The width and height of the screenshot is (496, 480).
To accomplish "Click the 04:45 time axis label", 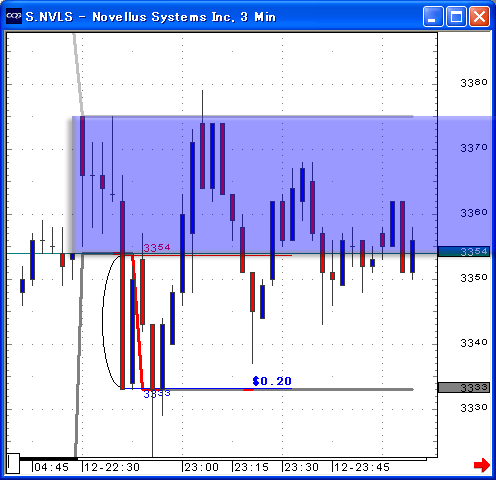I will [52, 467].
